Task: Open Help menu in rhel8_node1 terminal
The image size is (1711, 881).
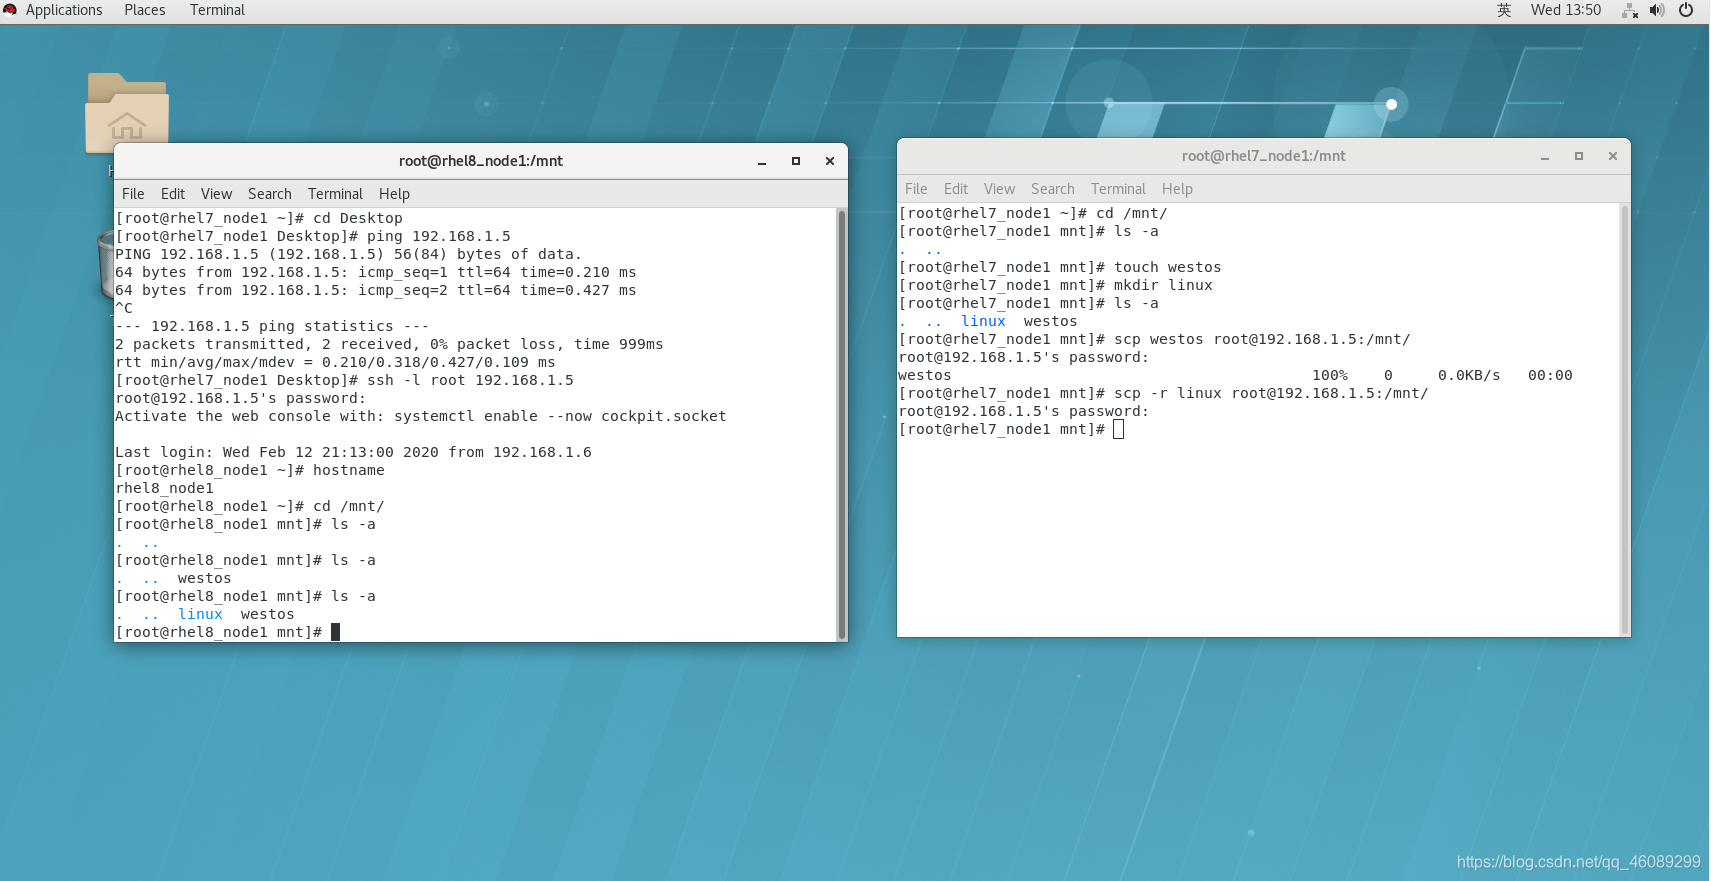Action: pyautogui.click(x=394, y=194)
